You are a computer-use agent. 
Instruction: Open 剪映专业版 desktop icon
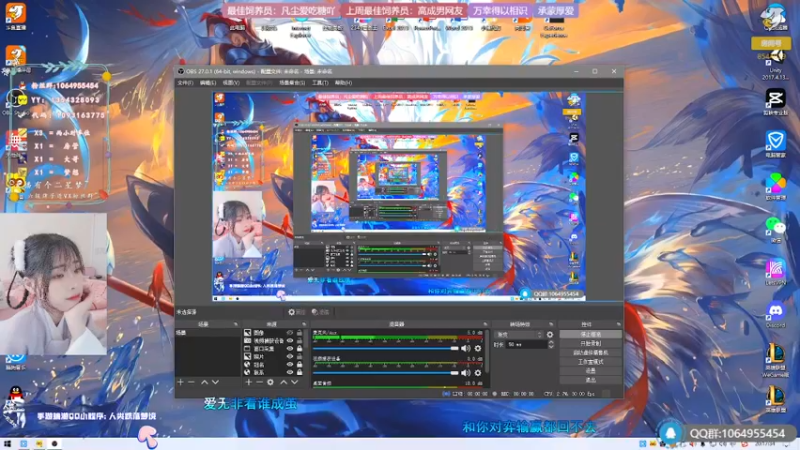click(776, 101)
